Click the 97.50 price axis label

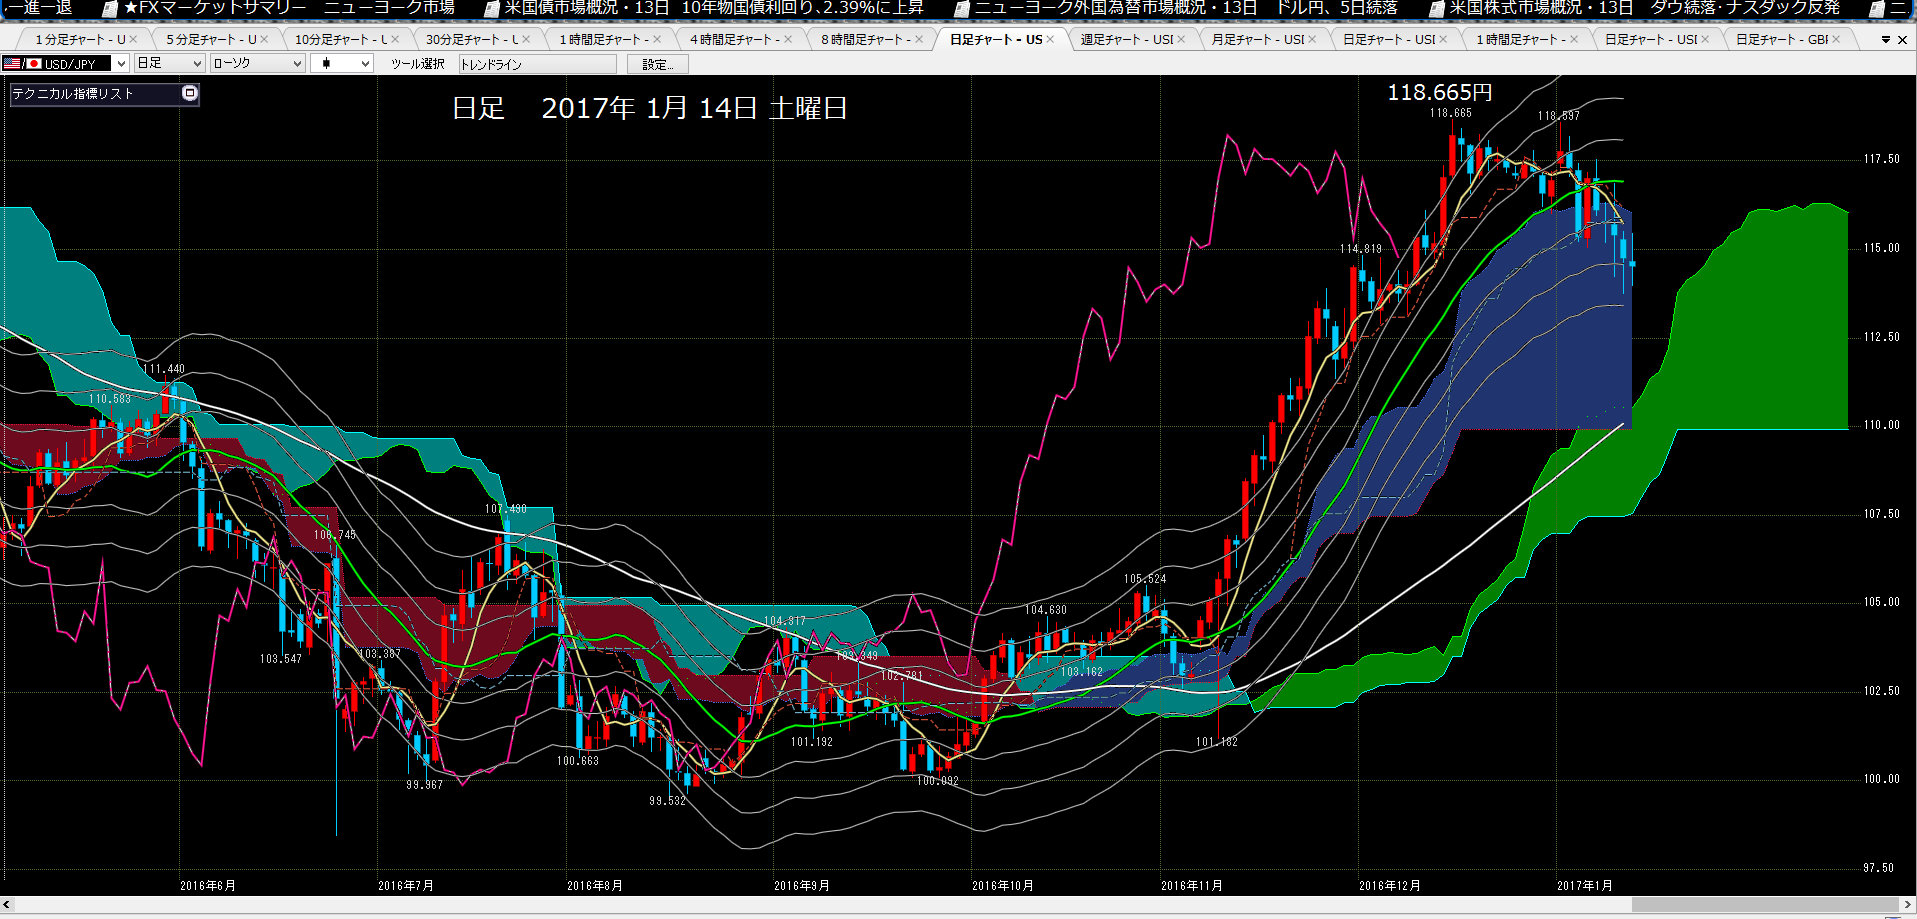pos(1878,868)
